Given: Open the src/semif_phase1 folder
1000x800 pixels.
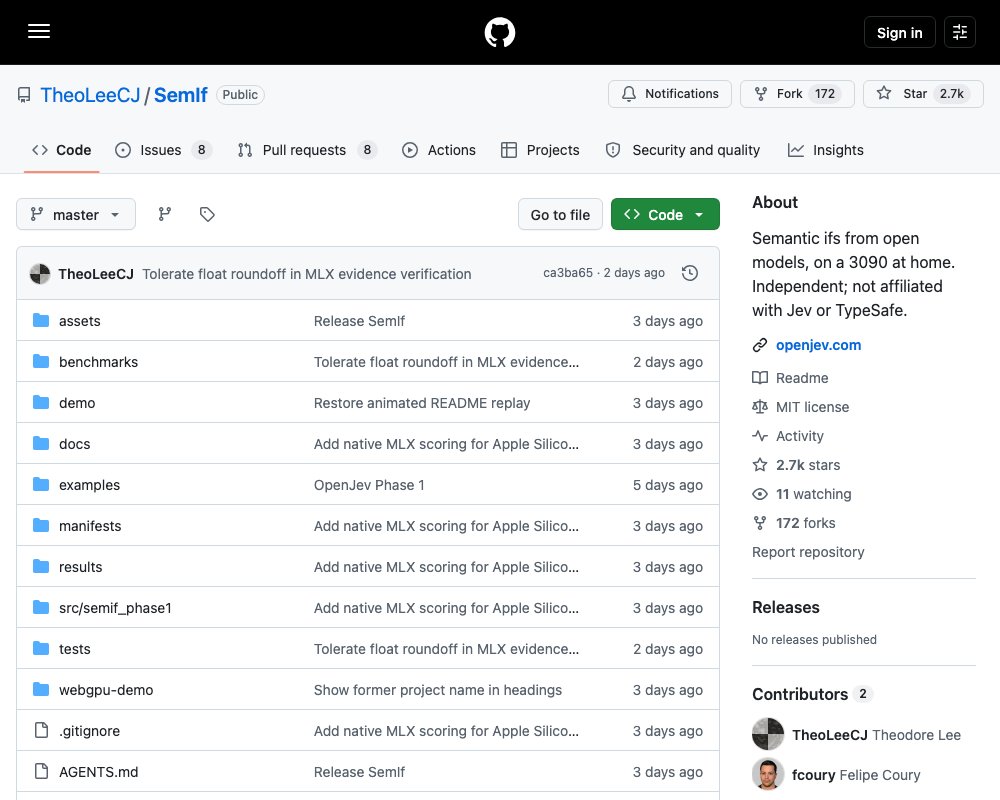Looking at the screenshot, I should pyautogui.click(x=115, y=608).
